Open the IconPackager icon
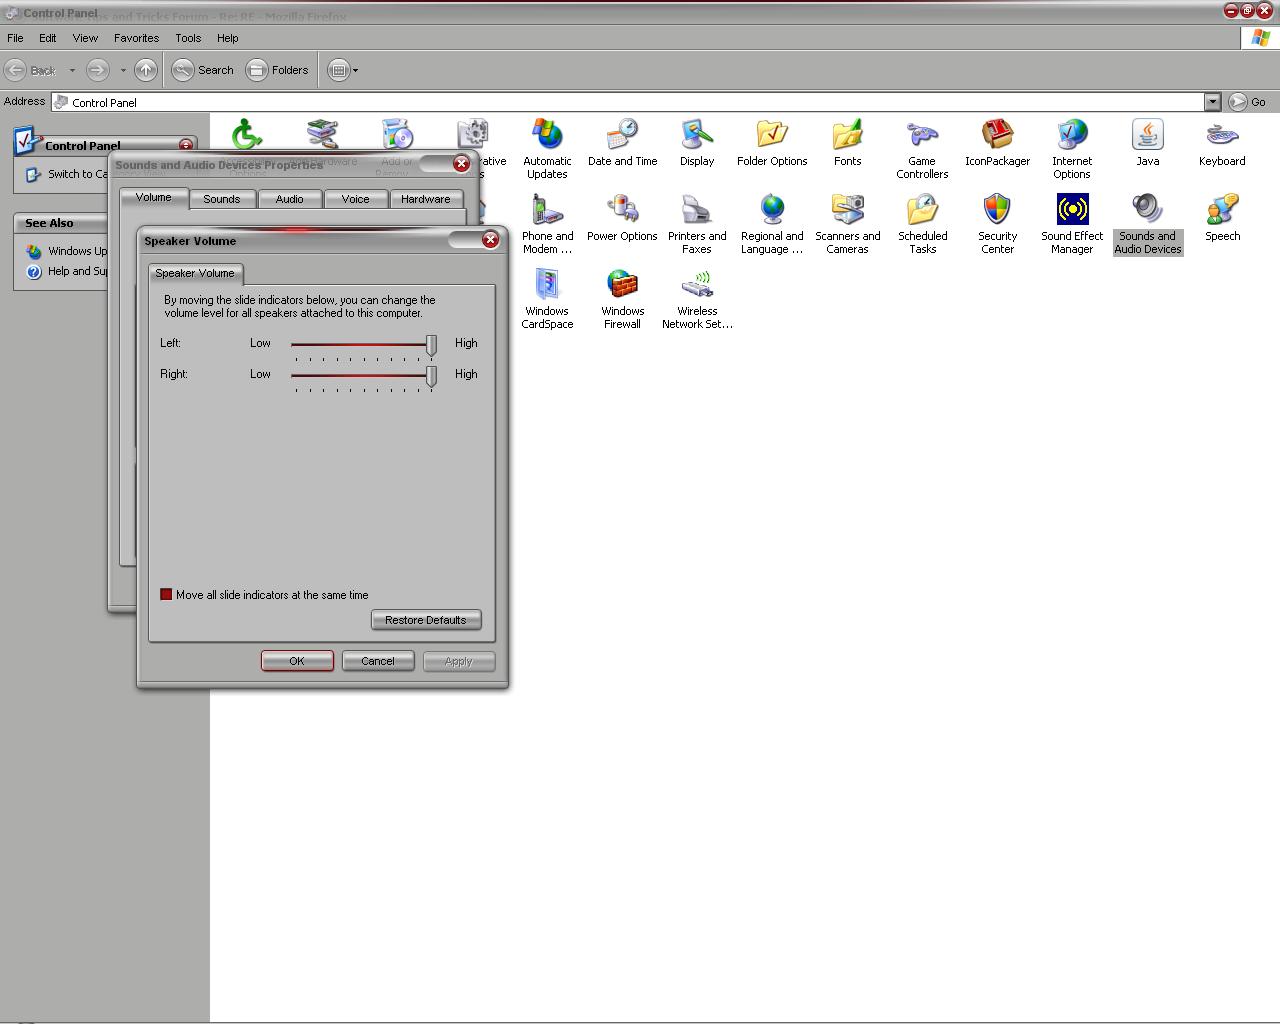This screenshot has height=1024, width=1280. point(997,142)
